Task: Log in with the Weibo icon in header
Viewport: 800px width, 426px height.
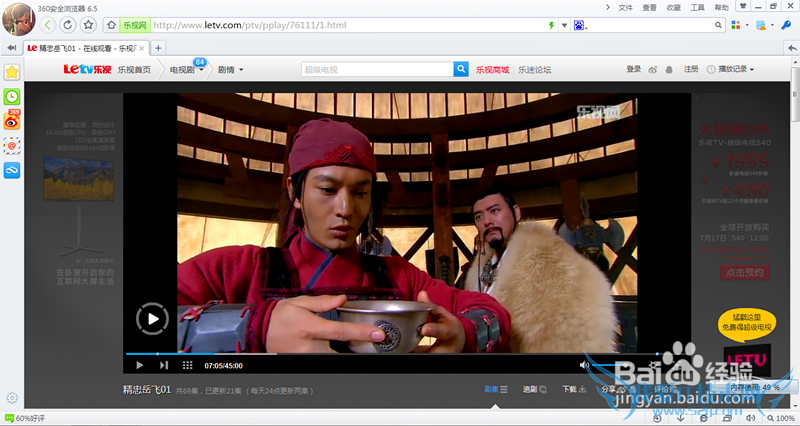Action: coord(653,69)
